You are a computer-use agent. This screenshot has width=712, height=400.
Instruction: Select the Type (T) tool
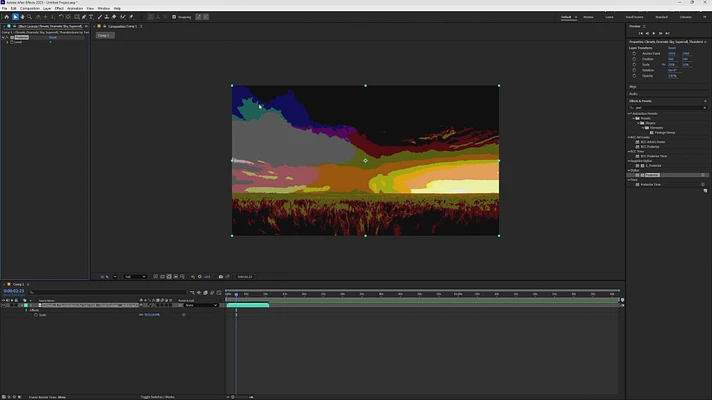point(91,17)
